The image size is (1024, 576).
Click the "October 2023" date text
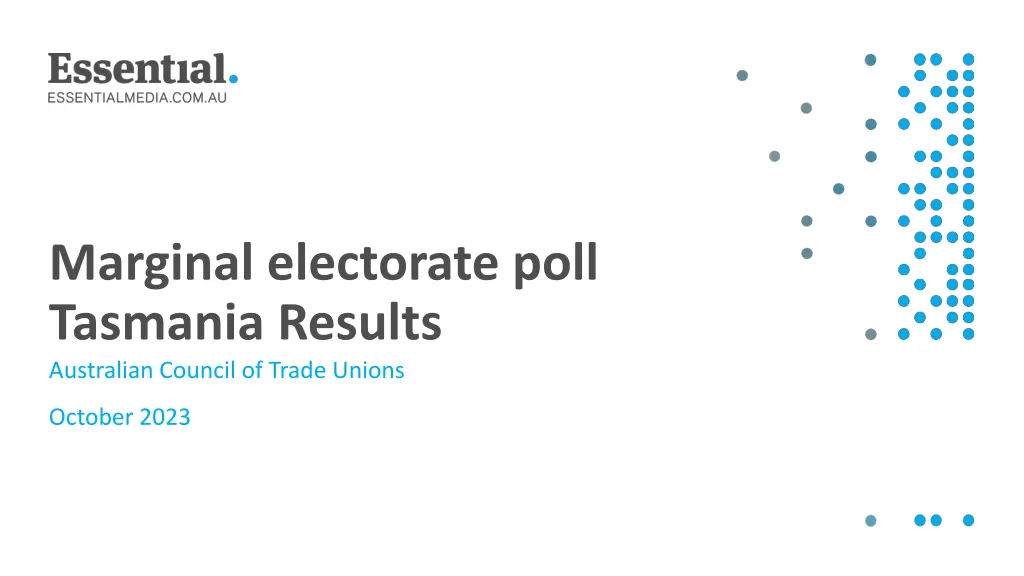pyautogui.click(x=119, y=417)
